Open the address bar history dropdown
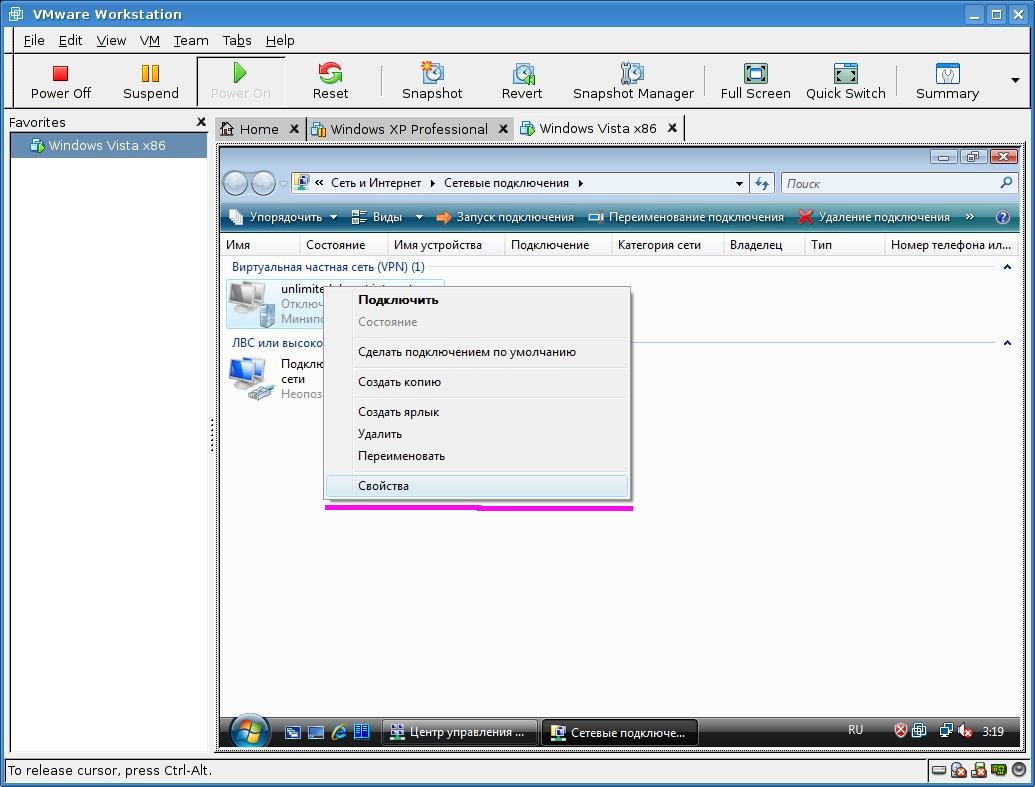 point(739,184)
